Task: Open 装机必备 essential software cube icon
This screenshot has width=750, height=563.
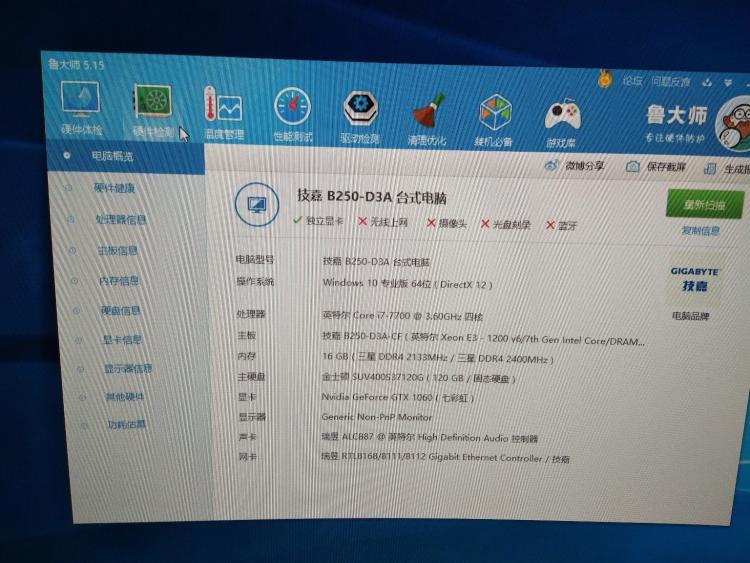Action: 494,121
